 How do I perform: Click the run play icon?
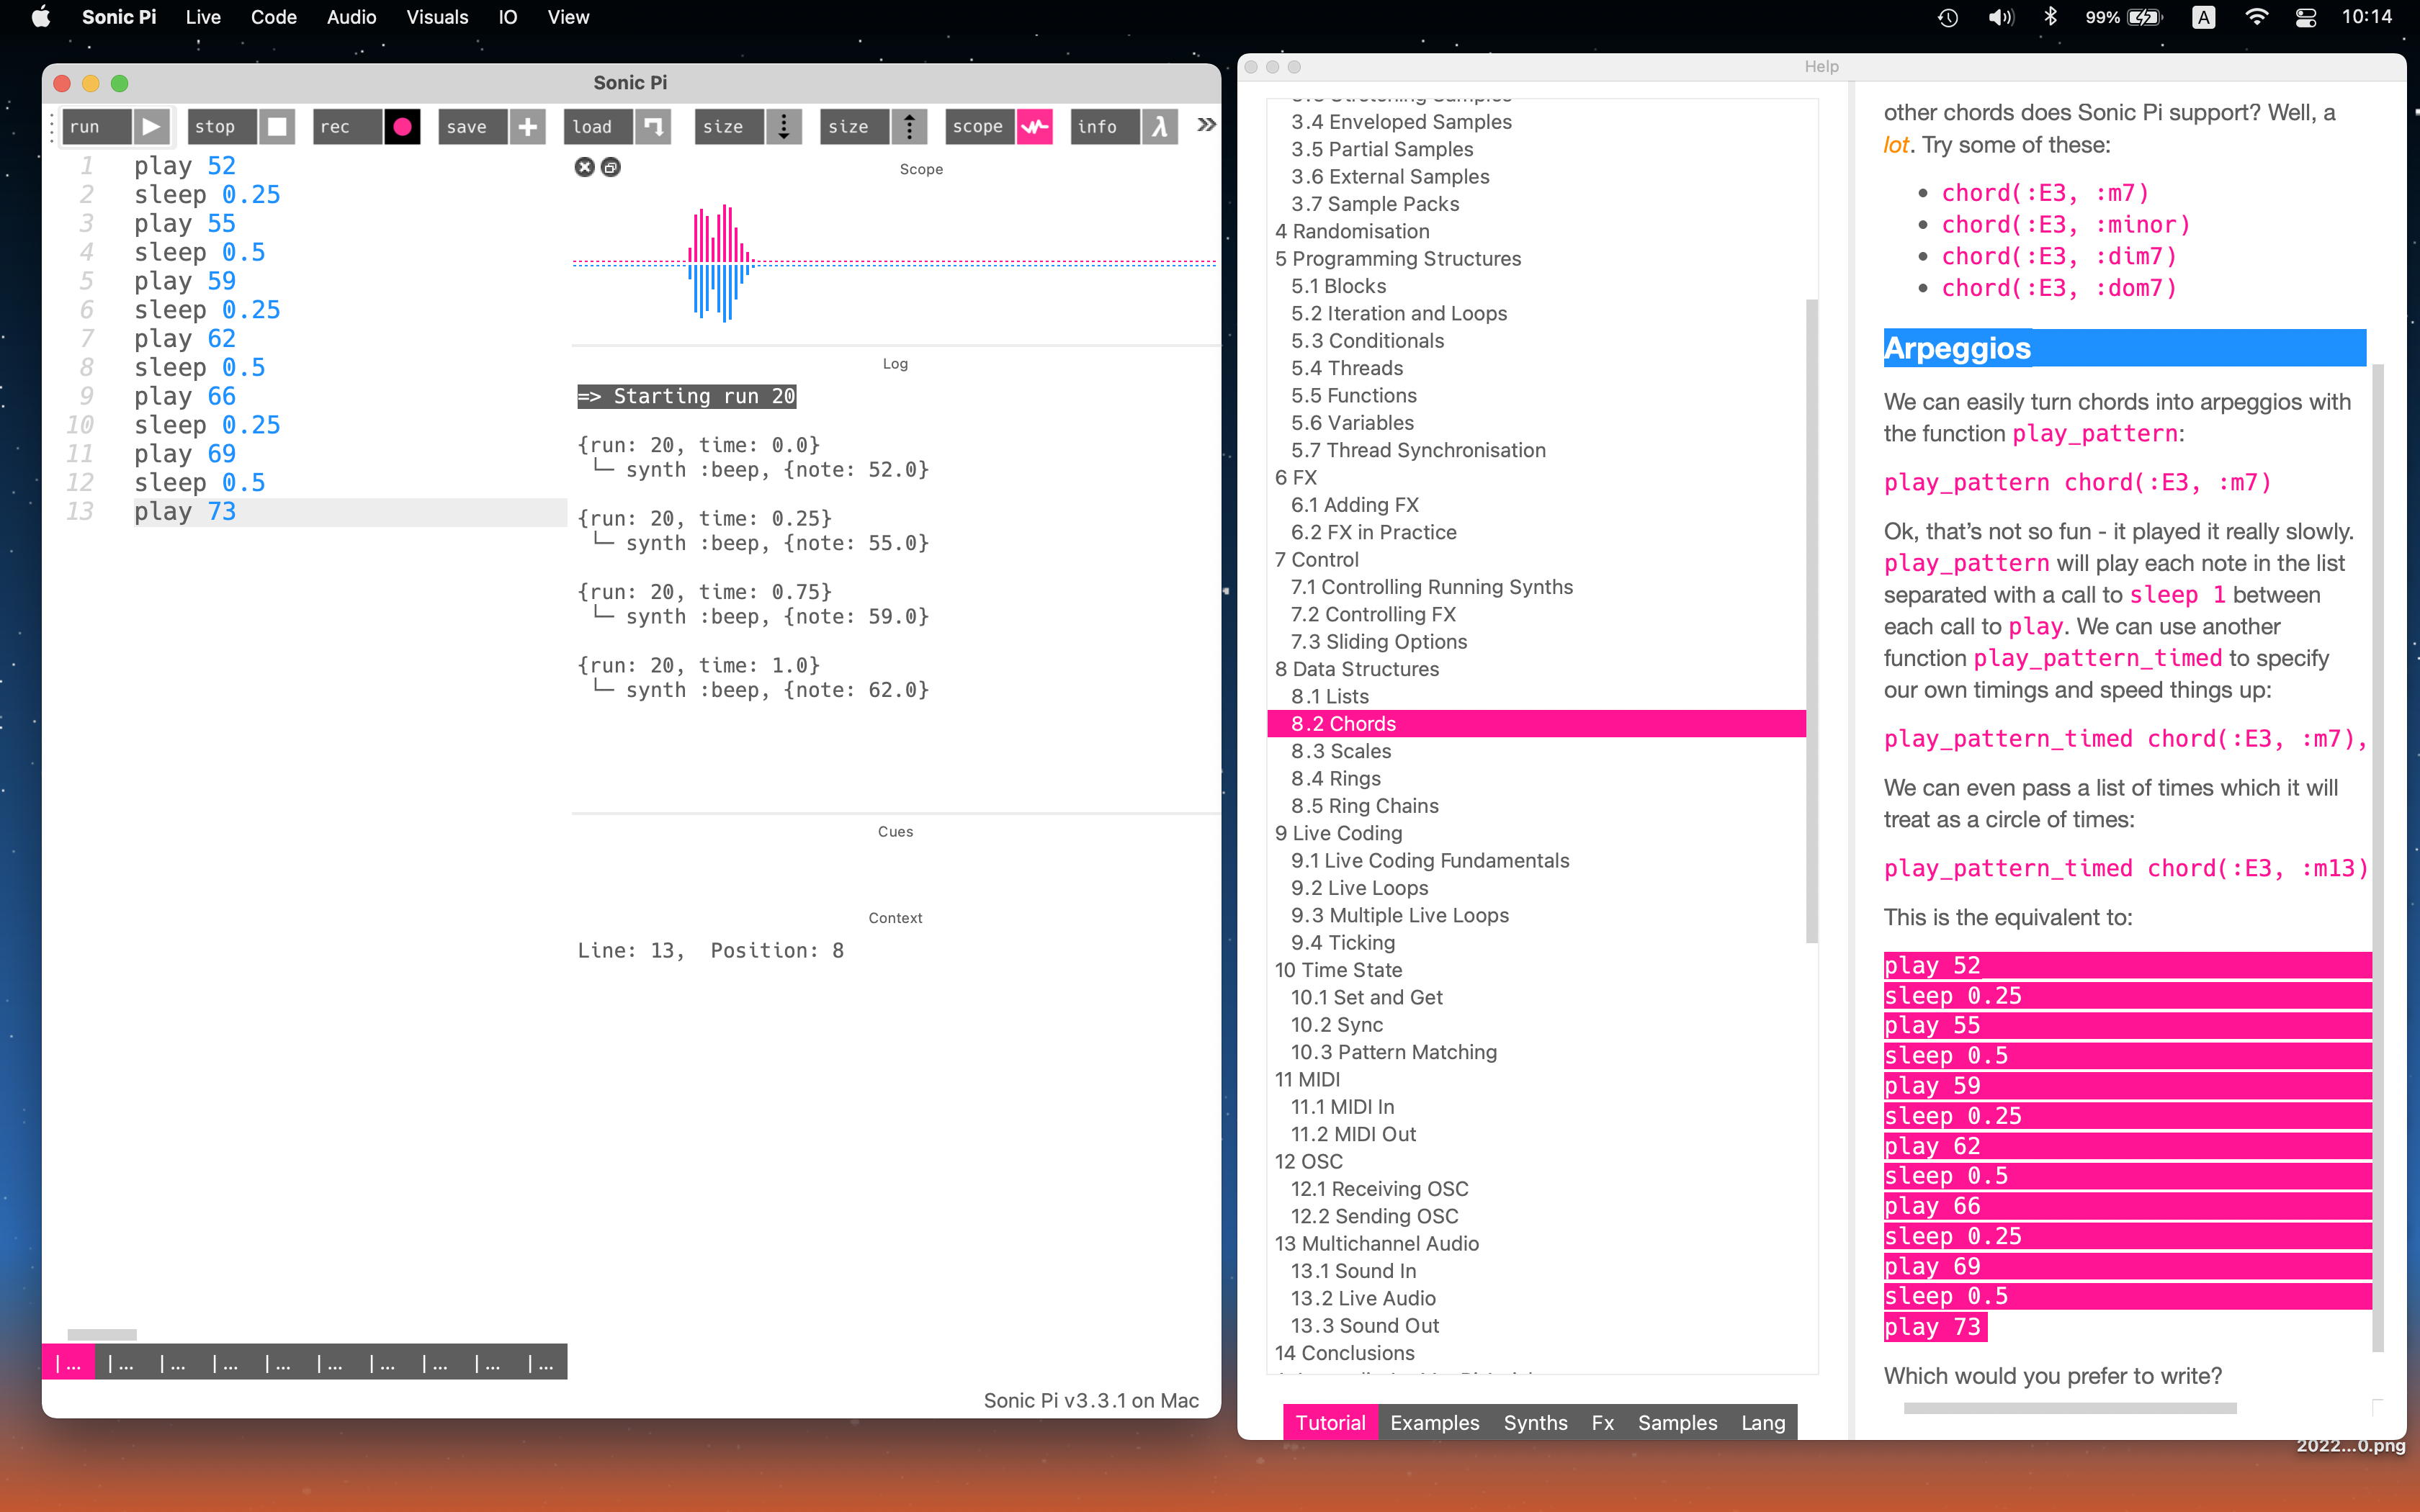point(151,127)
